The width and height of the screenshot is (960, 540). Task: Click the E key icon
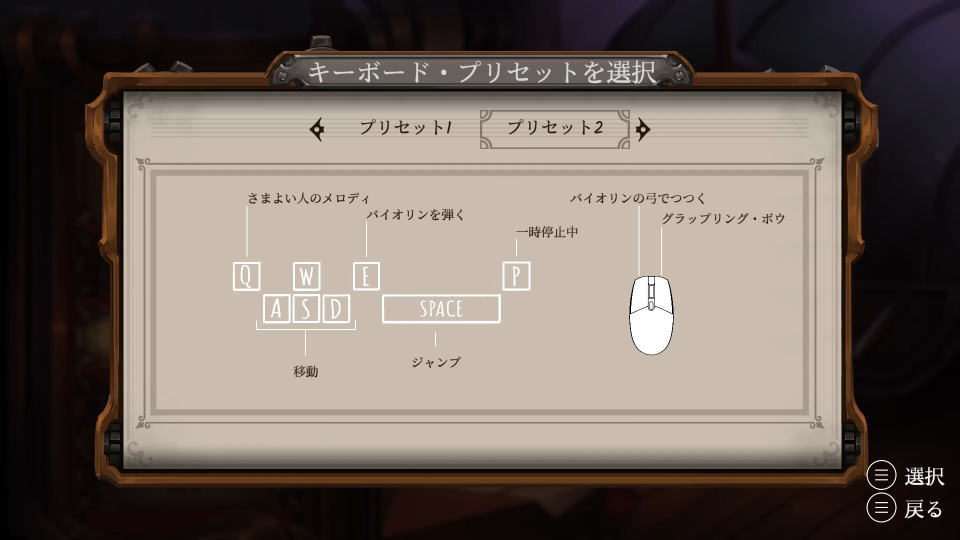[366, 276]
